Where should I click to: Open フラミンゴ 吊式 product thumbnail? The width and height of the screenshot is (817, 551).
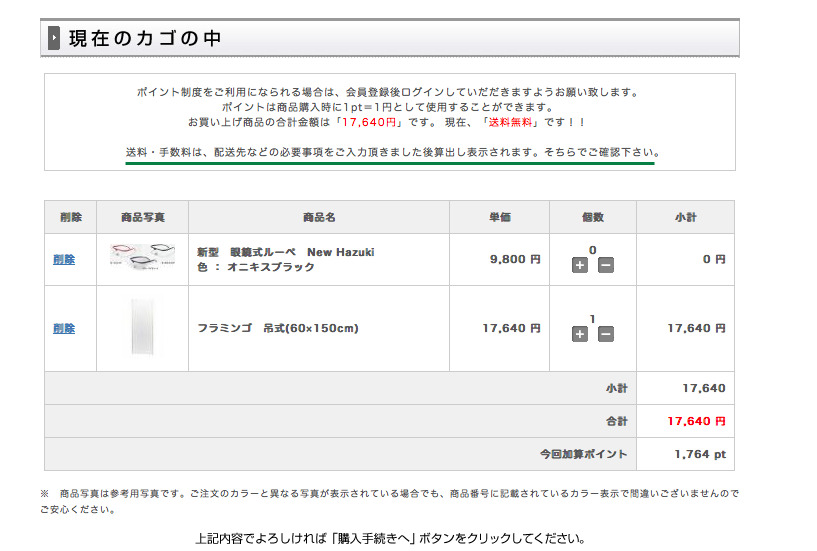pos(142,327)
